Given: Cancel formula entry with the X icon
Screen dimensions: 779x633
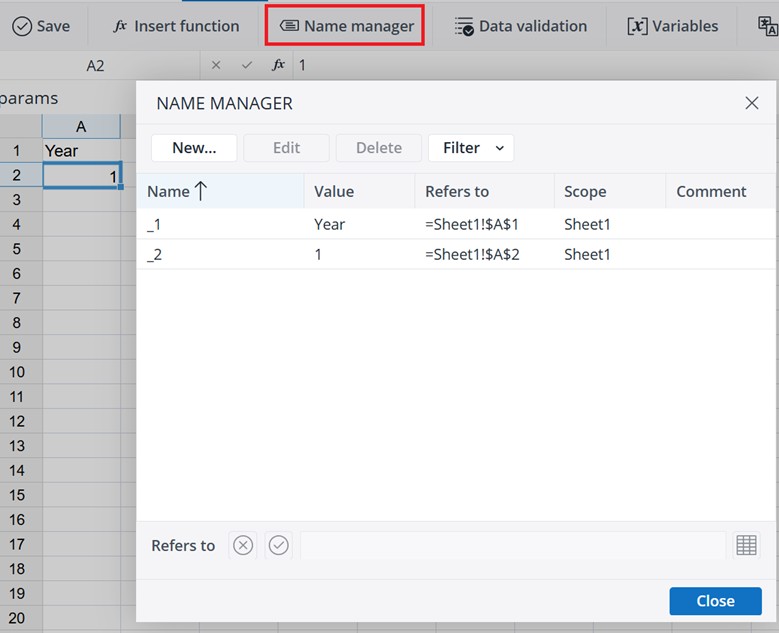Looking at the screenshot, I should click(x=217, y=65).
